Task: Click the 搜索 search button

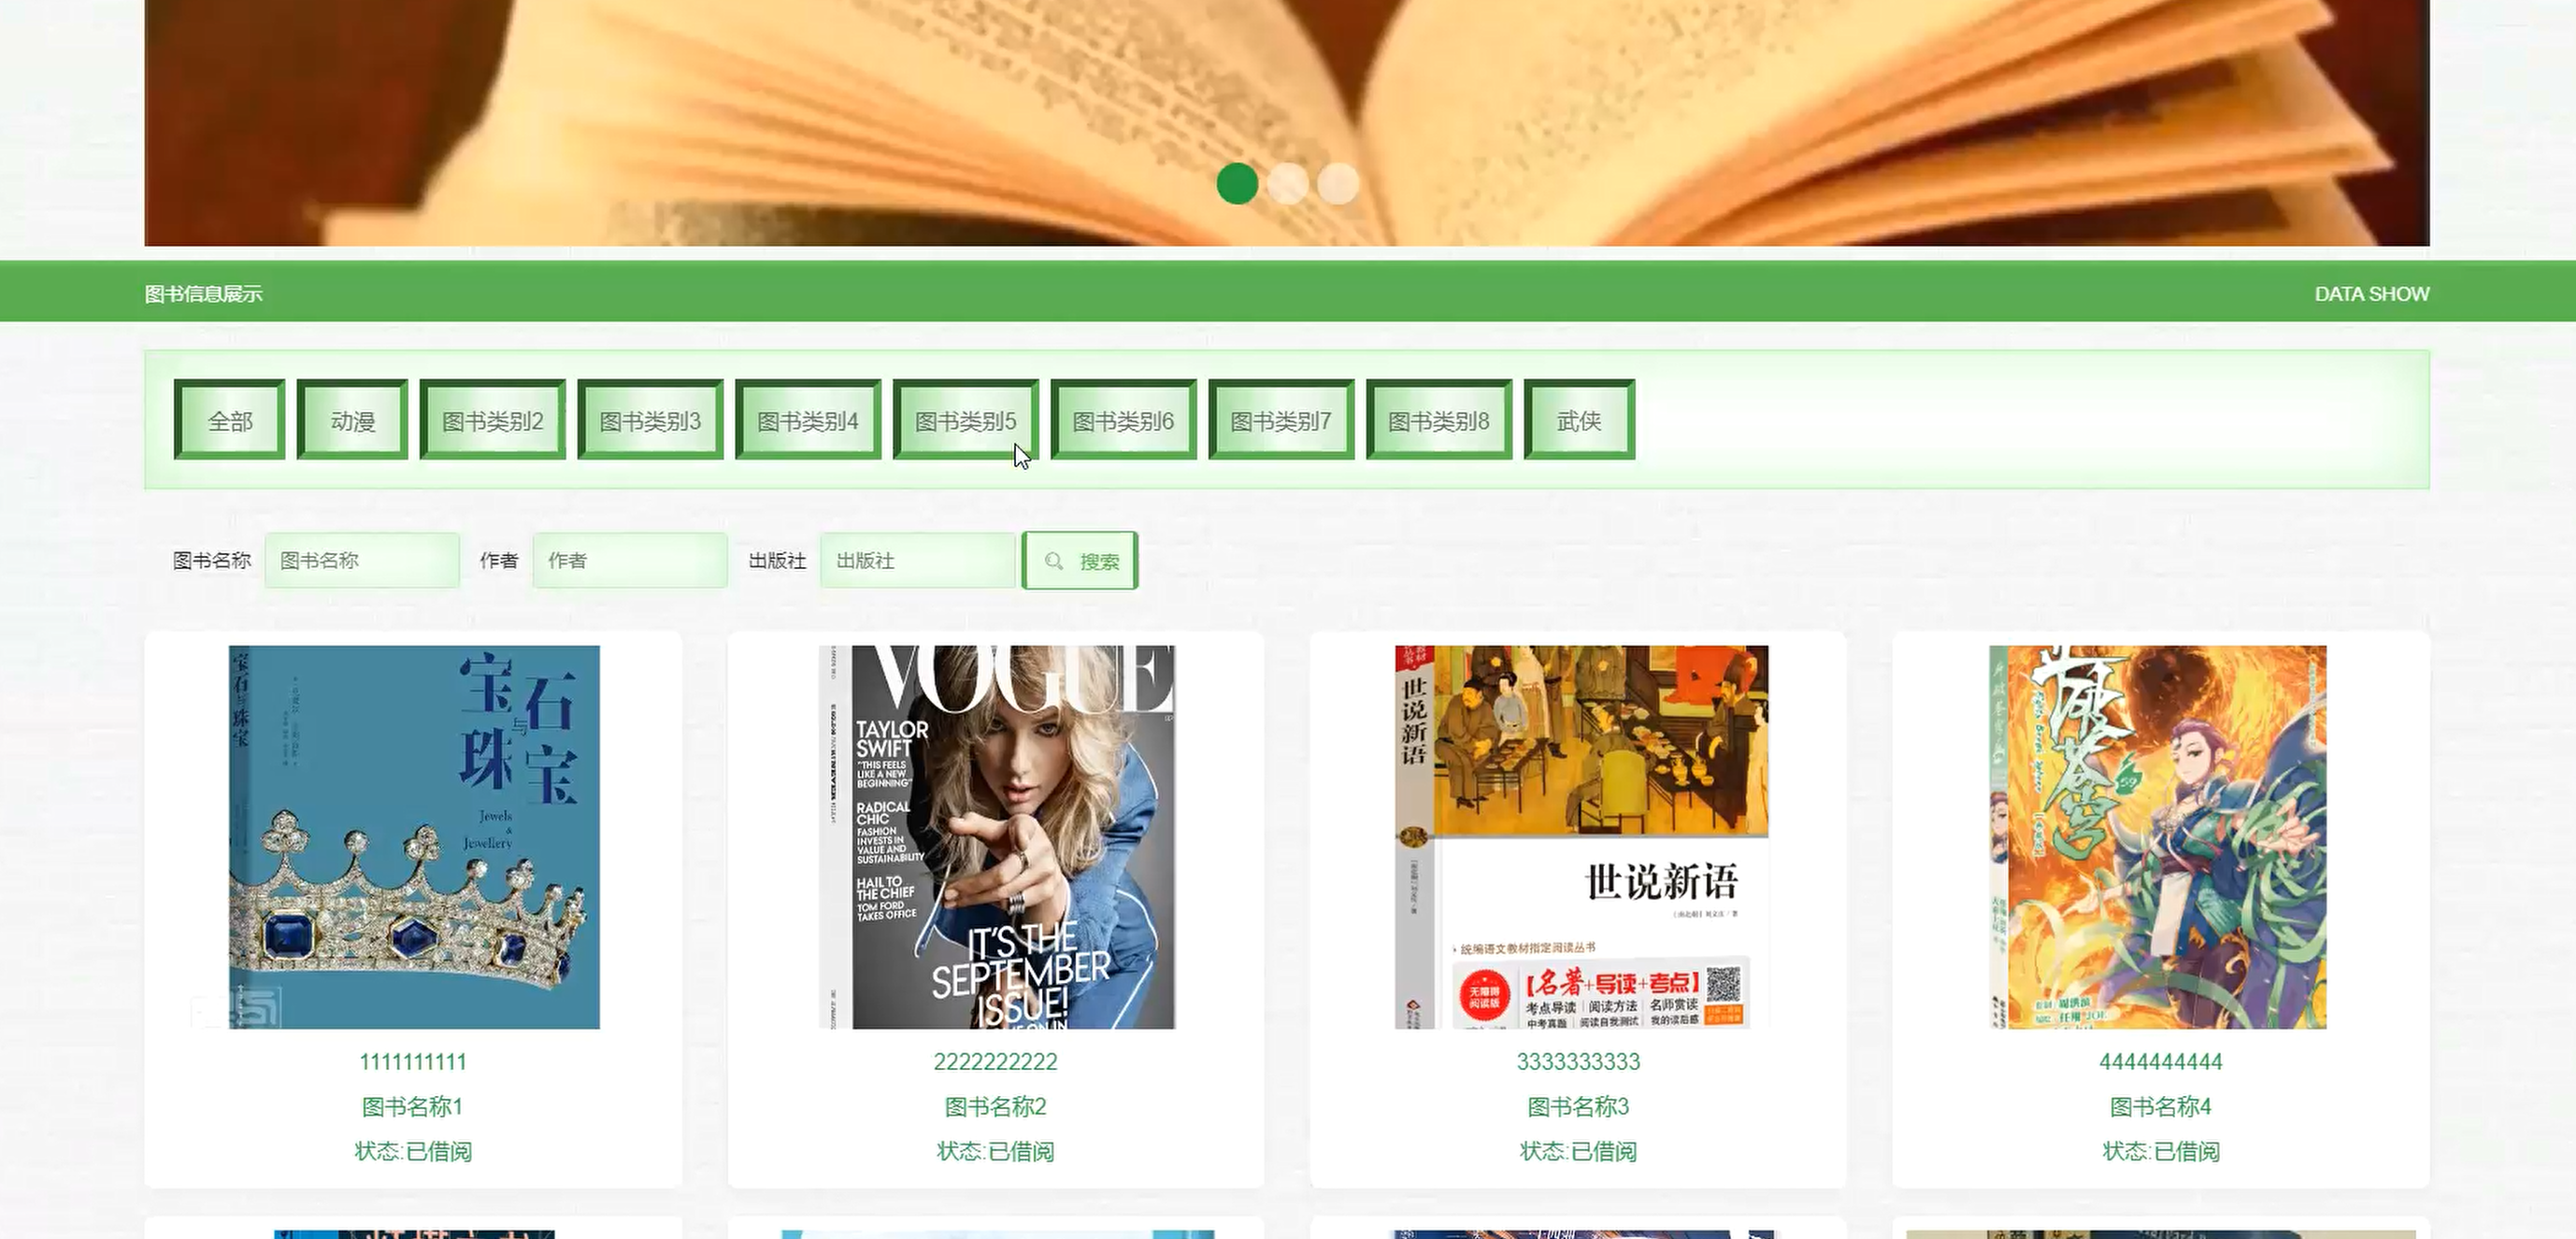Action: point(1080,561)
